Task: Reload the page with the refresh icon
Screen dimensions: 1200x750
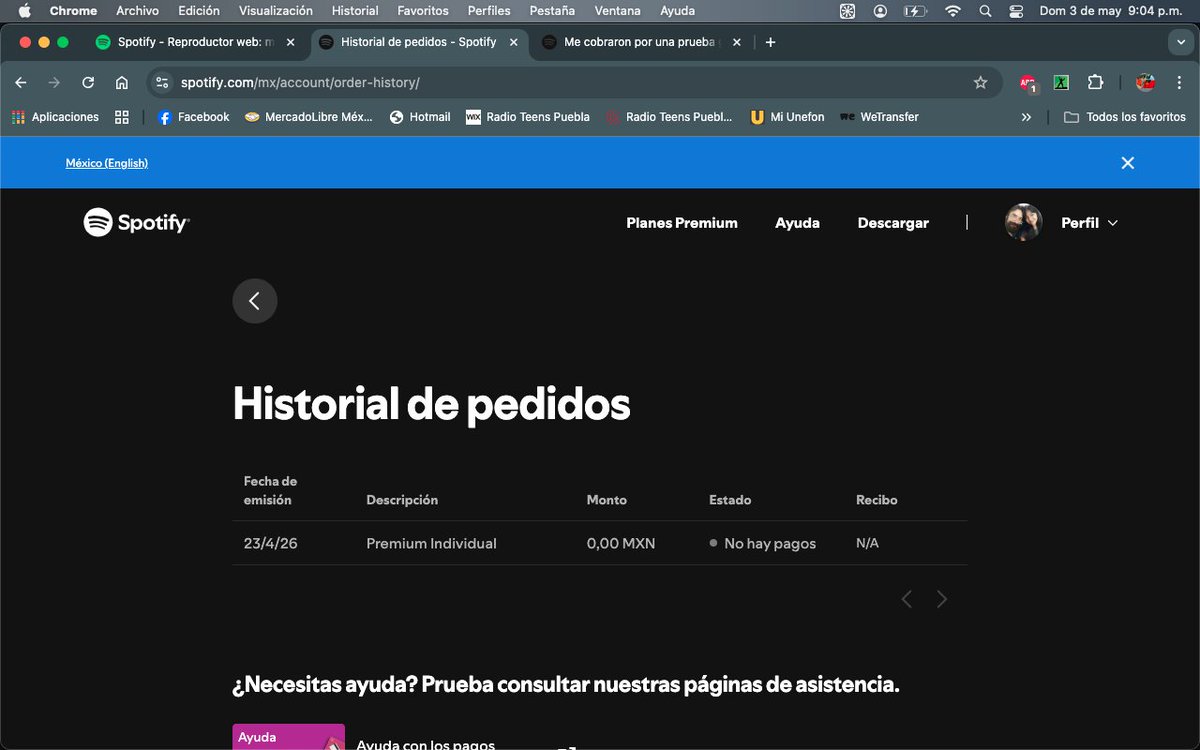Action: (88, 83)
